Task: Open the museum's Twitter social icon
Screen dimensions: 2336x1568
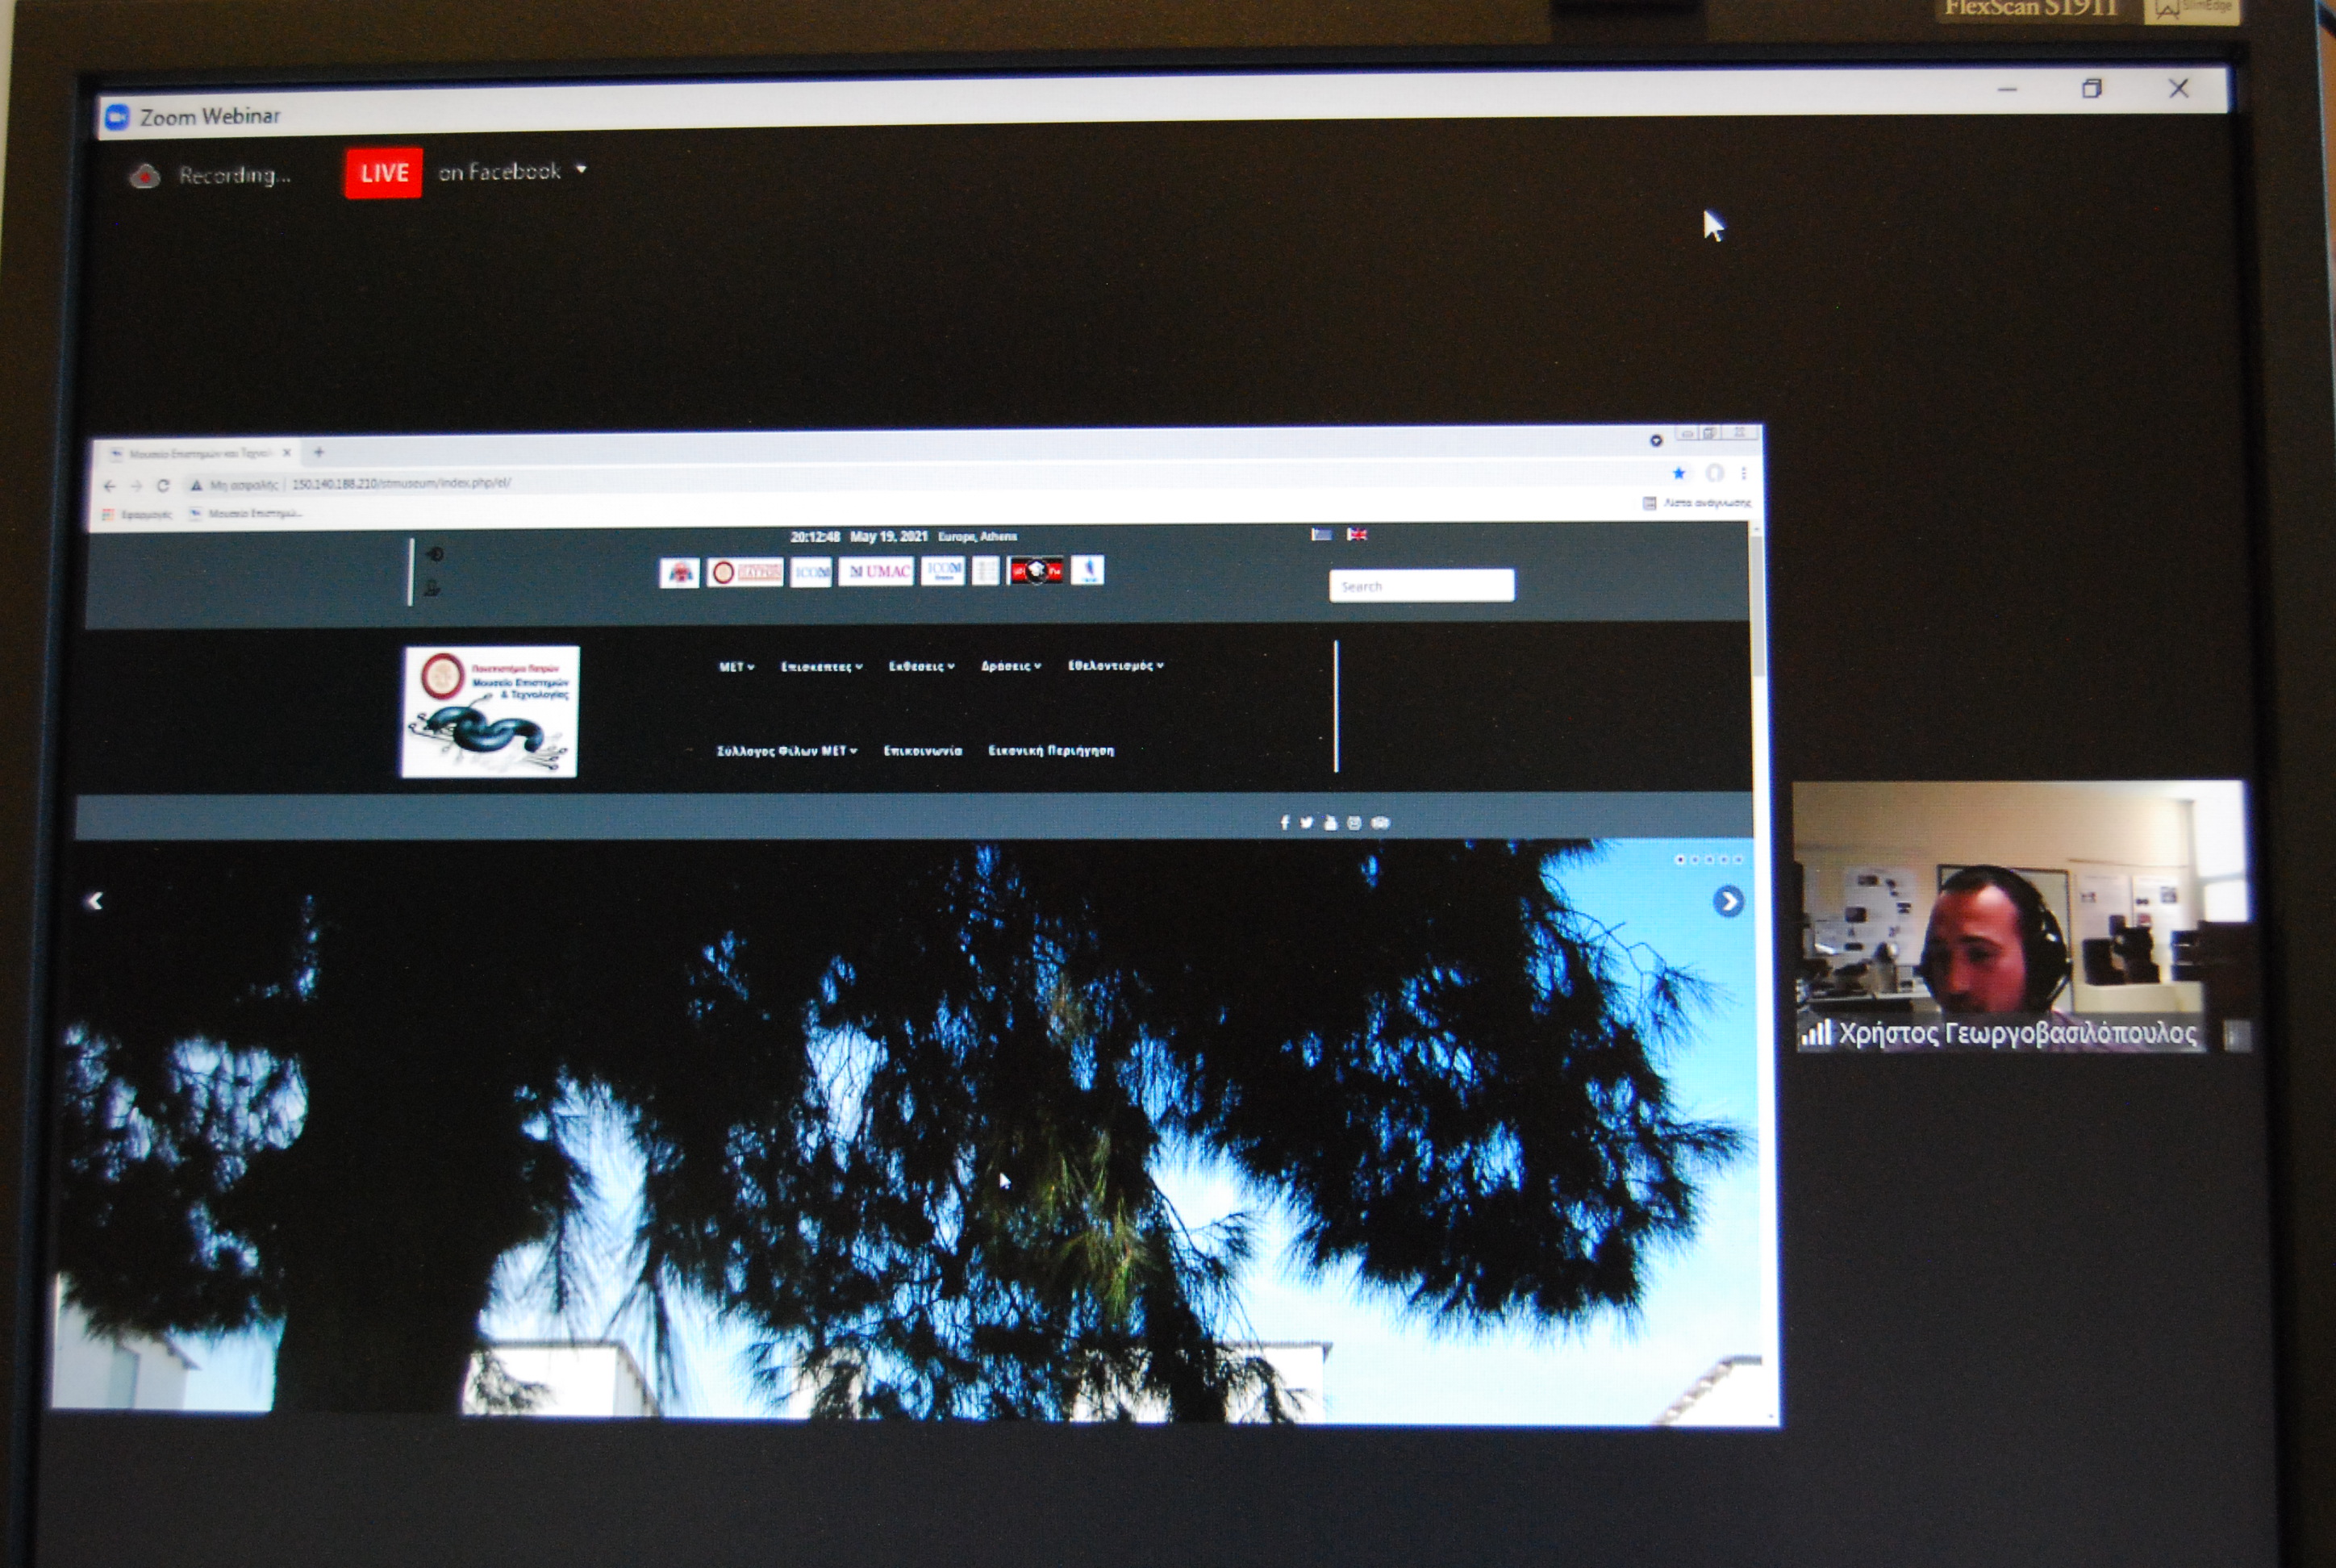Action: coord(1307,823)
